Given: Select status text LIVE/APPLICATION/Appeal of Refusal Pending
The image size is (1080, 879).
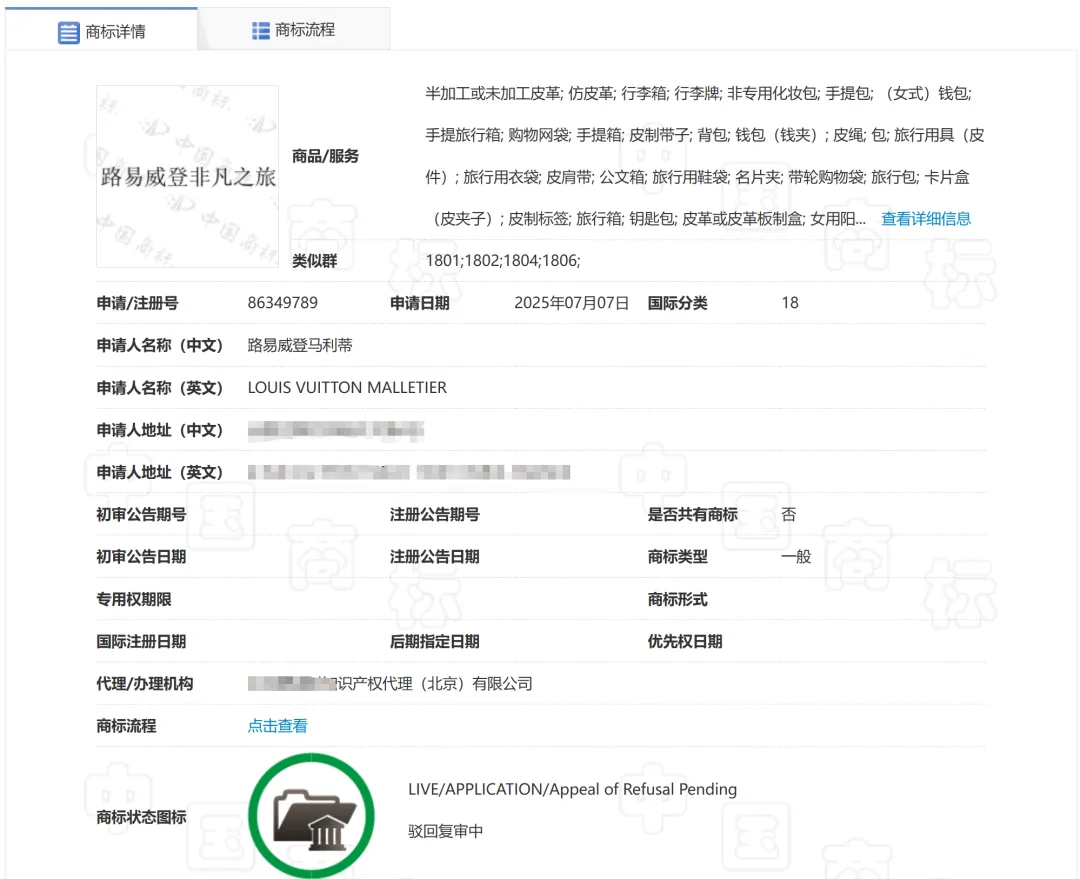Looking at the screenshot, I should (572, 789).
